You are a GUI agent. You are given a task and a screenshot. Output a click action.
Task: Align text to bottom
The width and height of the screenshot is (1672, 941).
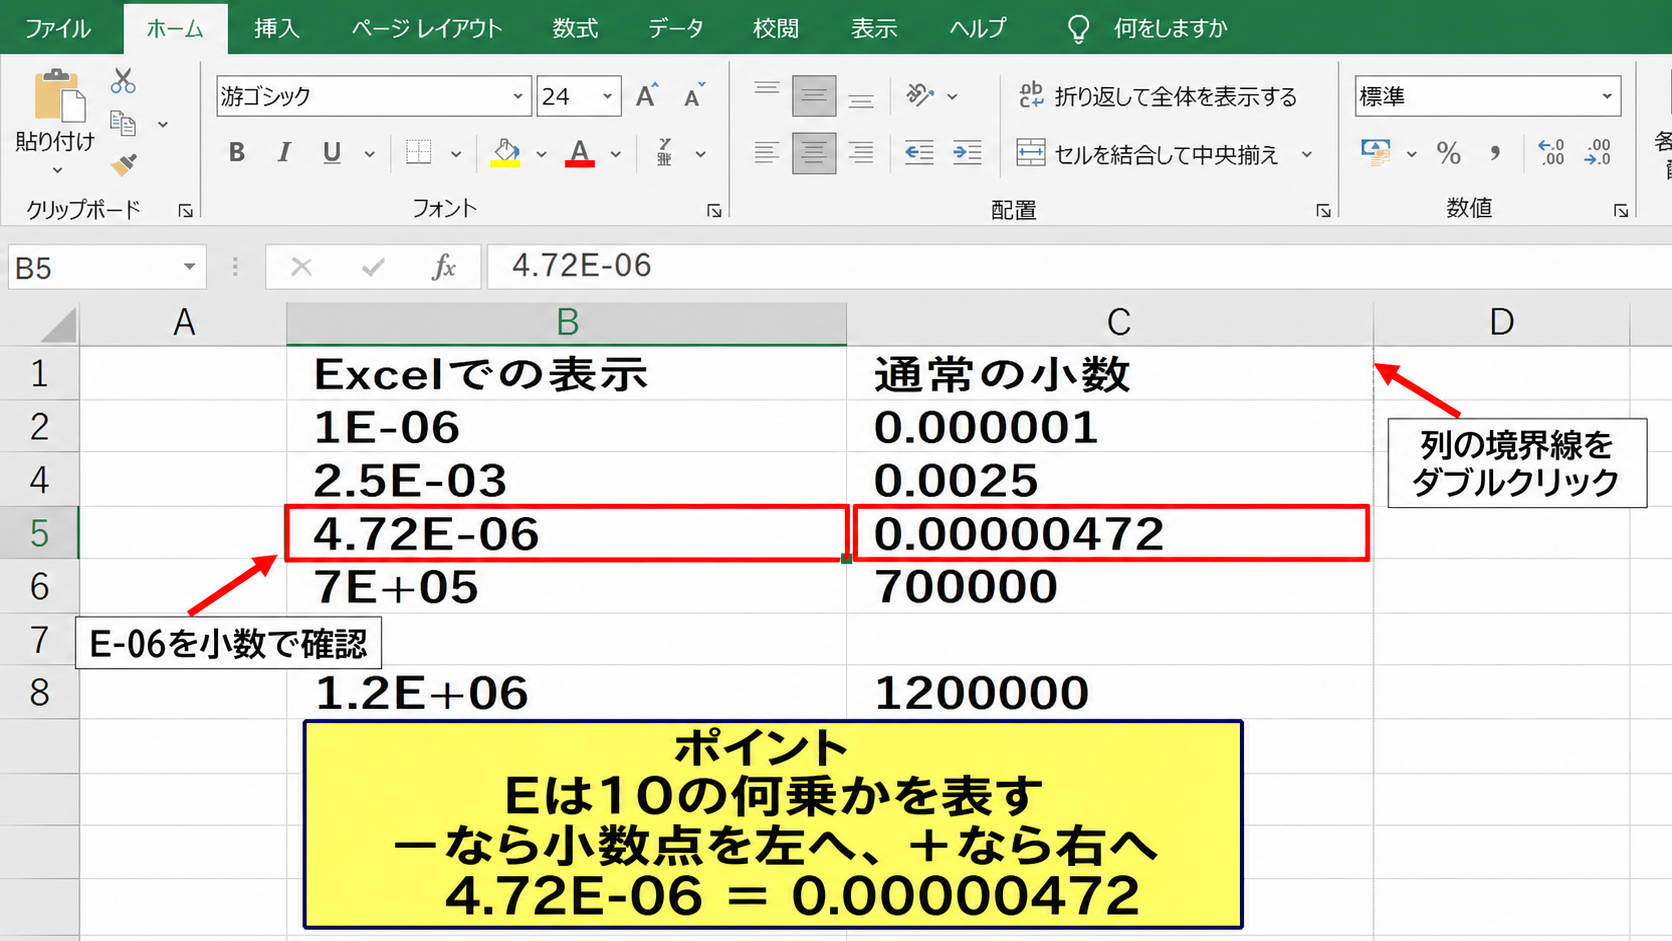point(861,96)
